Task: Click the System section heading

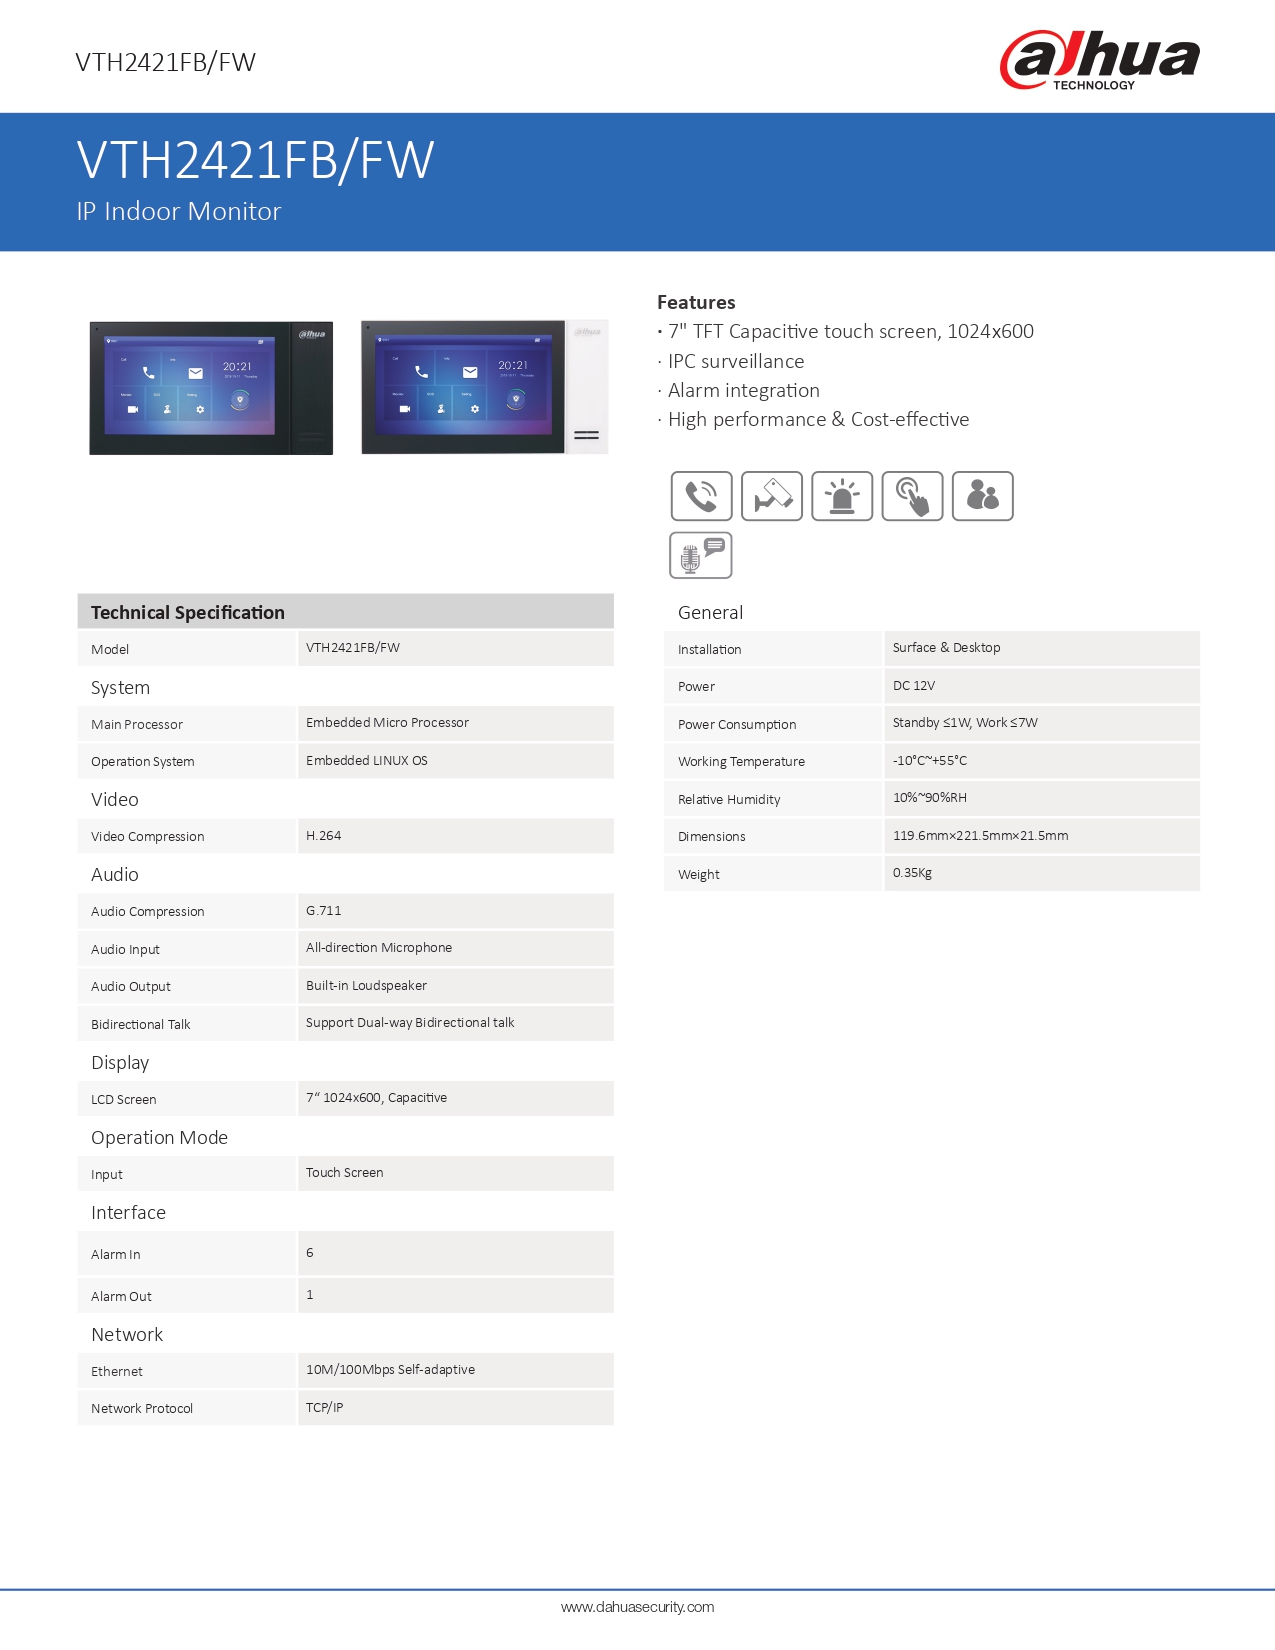Action: (x=120, y=687)
